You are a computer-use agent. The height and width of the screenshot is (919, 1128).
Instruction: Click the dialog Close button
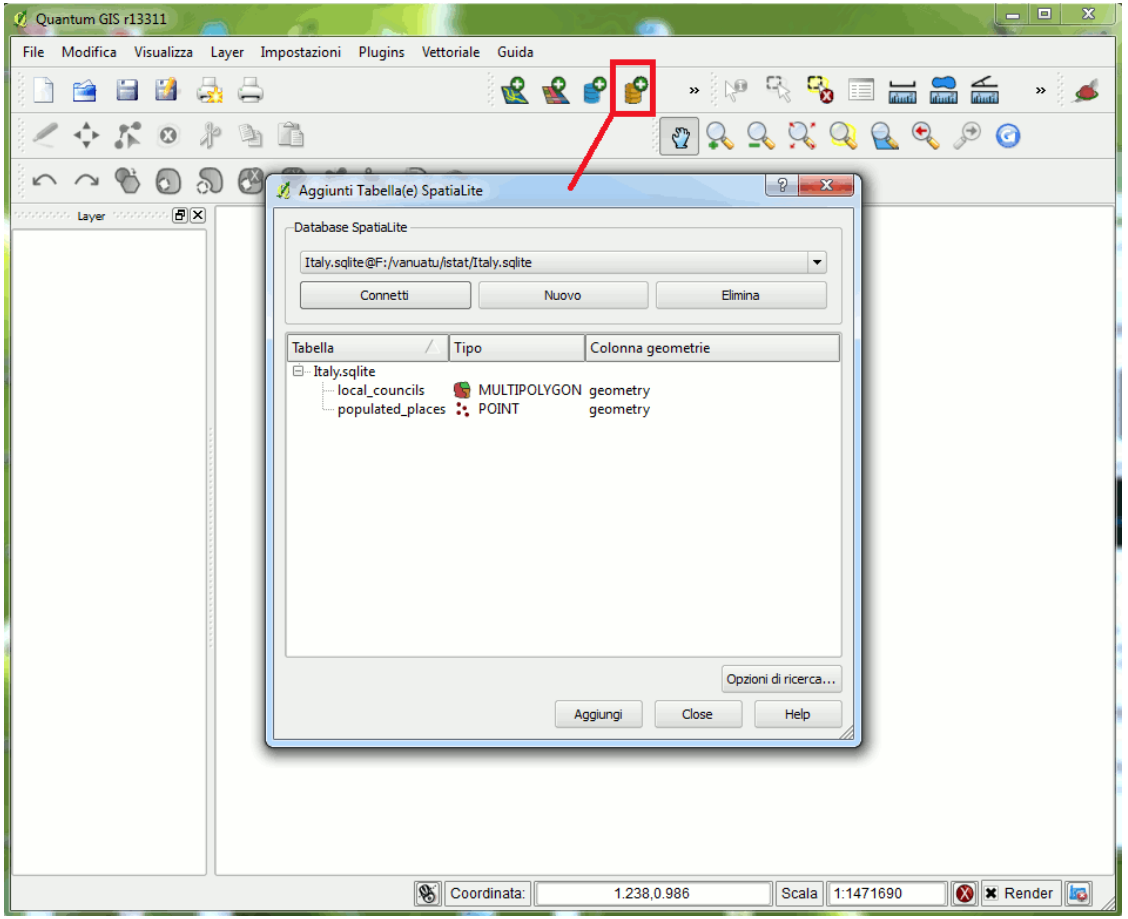pyautogui.click(x=697, y=714)
